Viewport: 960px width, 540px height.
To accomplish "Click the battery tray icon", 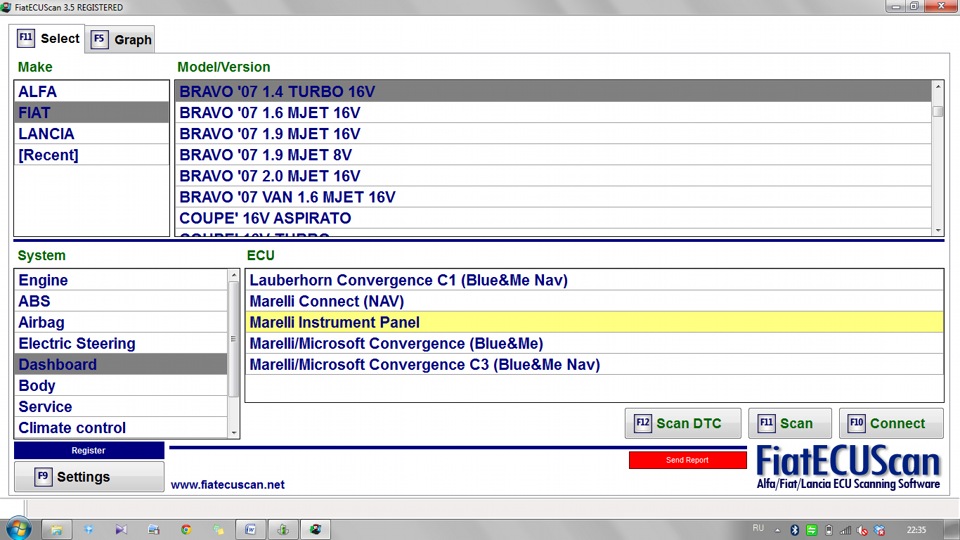I will [829, 530].
